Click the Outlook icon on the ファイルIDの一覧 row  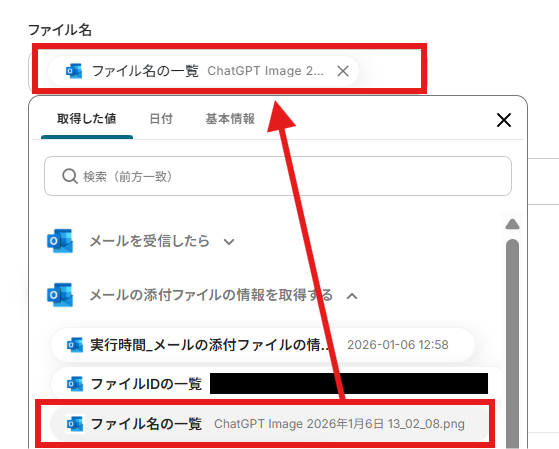coord(75,384)
